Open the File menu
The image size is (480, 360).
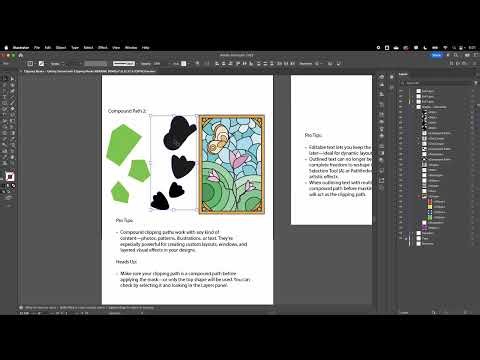coord(37,48)
